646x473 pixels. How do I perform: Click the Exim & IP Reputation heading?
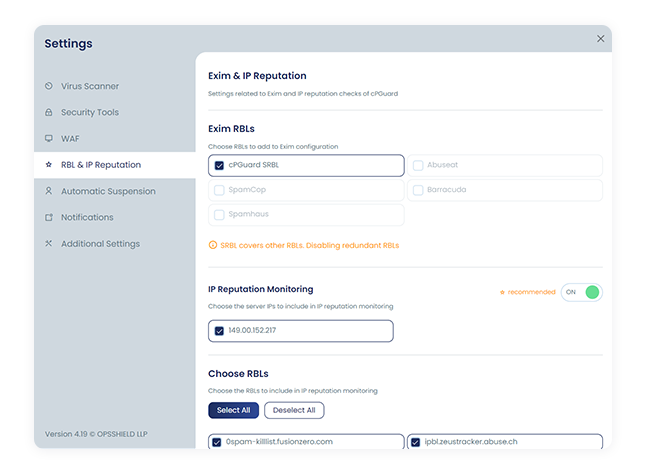pyautogui.click(x=257, y=76)
